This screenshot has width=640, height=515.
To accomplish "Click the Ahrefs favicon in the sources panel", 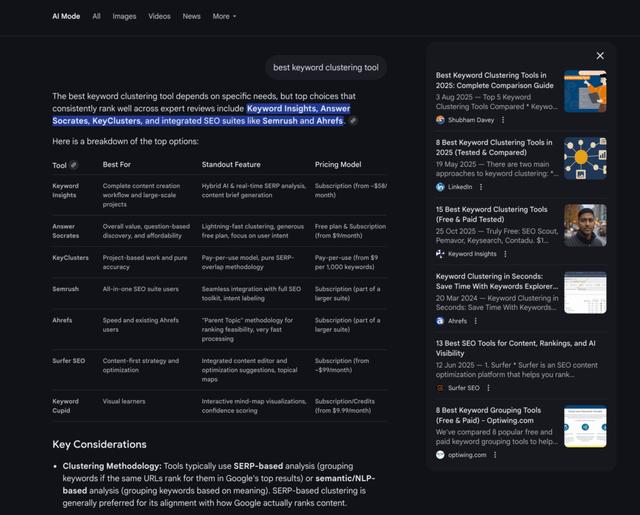I will (x=440, y=321).
